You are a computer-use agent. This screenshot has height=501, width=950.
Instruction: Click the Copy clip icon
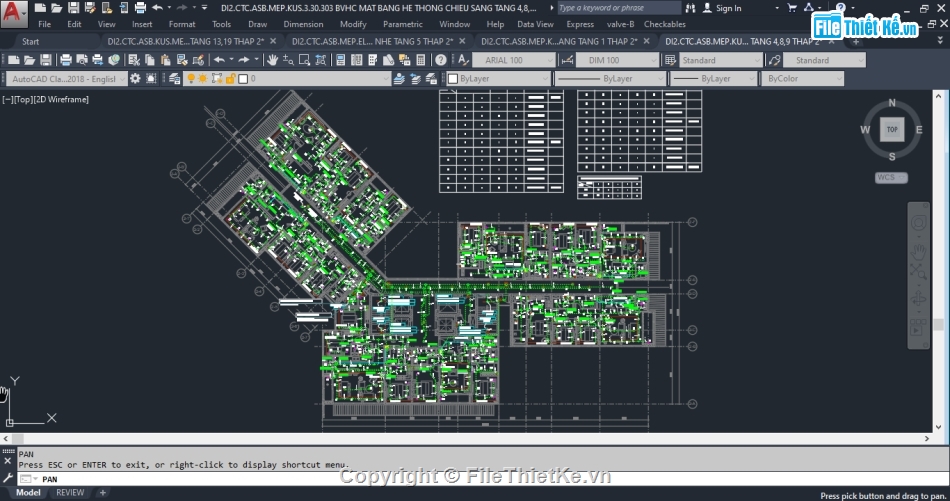(150, 60)
